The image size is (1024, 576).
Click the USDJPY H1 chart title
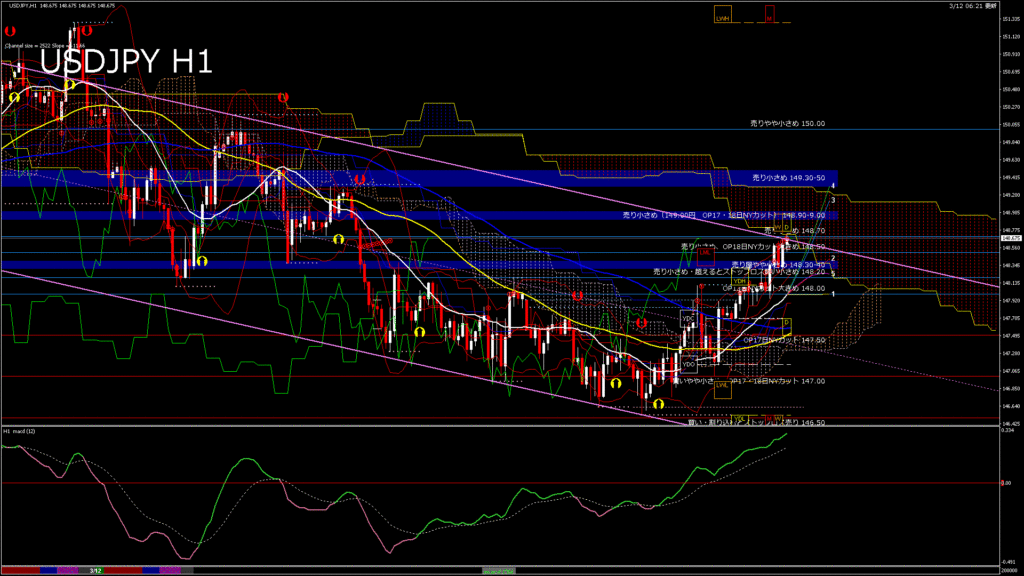(x=126, y=62)
